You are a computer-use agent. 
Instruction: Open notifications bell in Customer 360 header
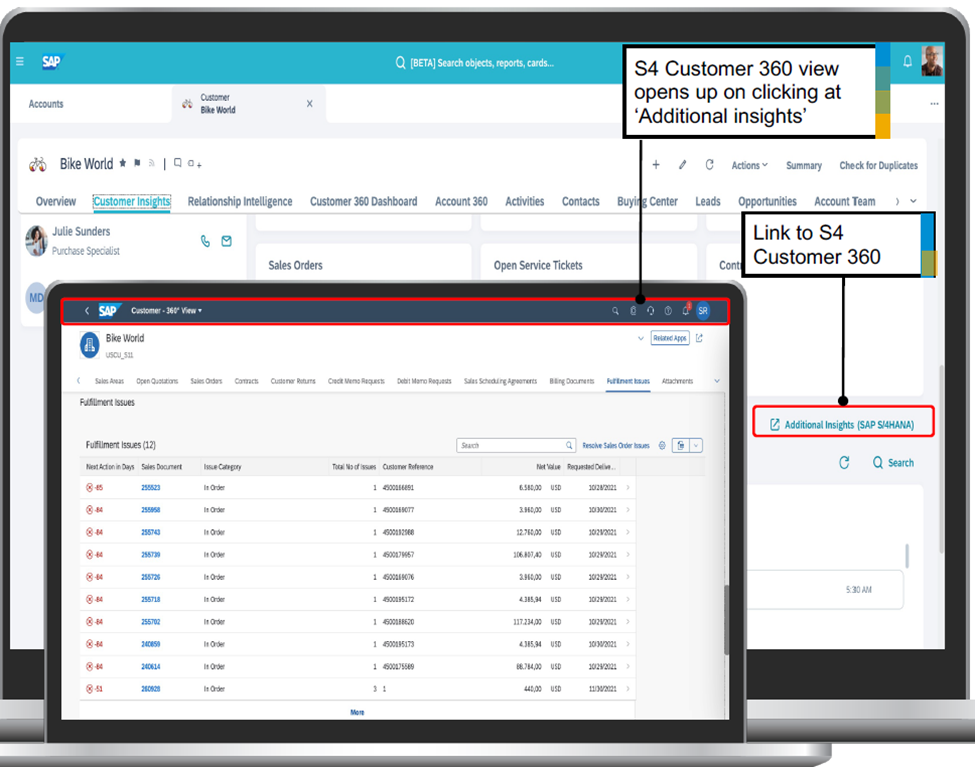tap(686, 310)
